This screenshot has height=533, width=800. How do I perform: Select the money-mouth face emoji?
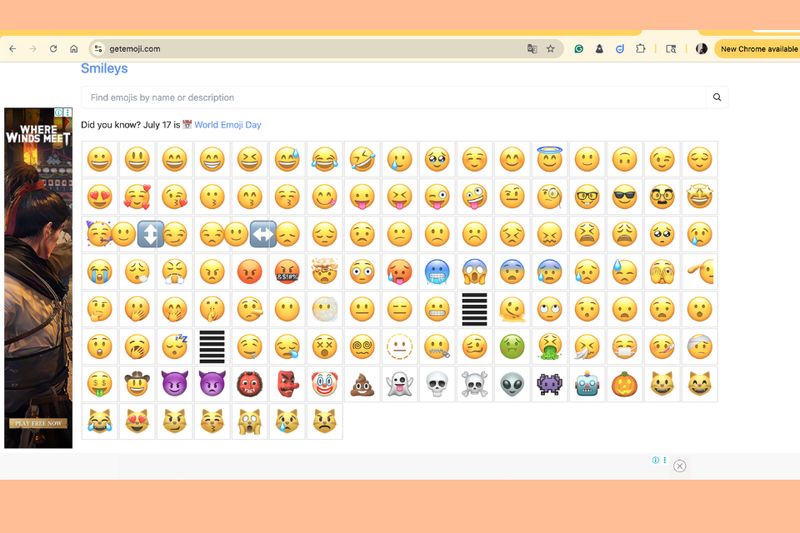pyautogui.click(x=99, y=384)
